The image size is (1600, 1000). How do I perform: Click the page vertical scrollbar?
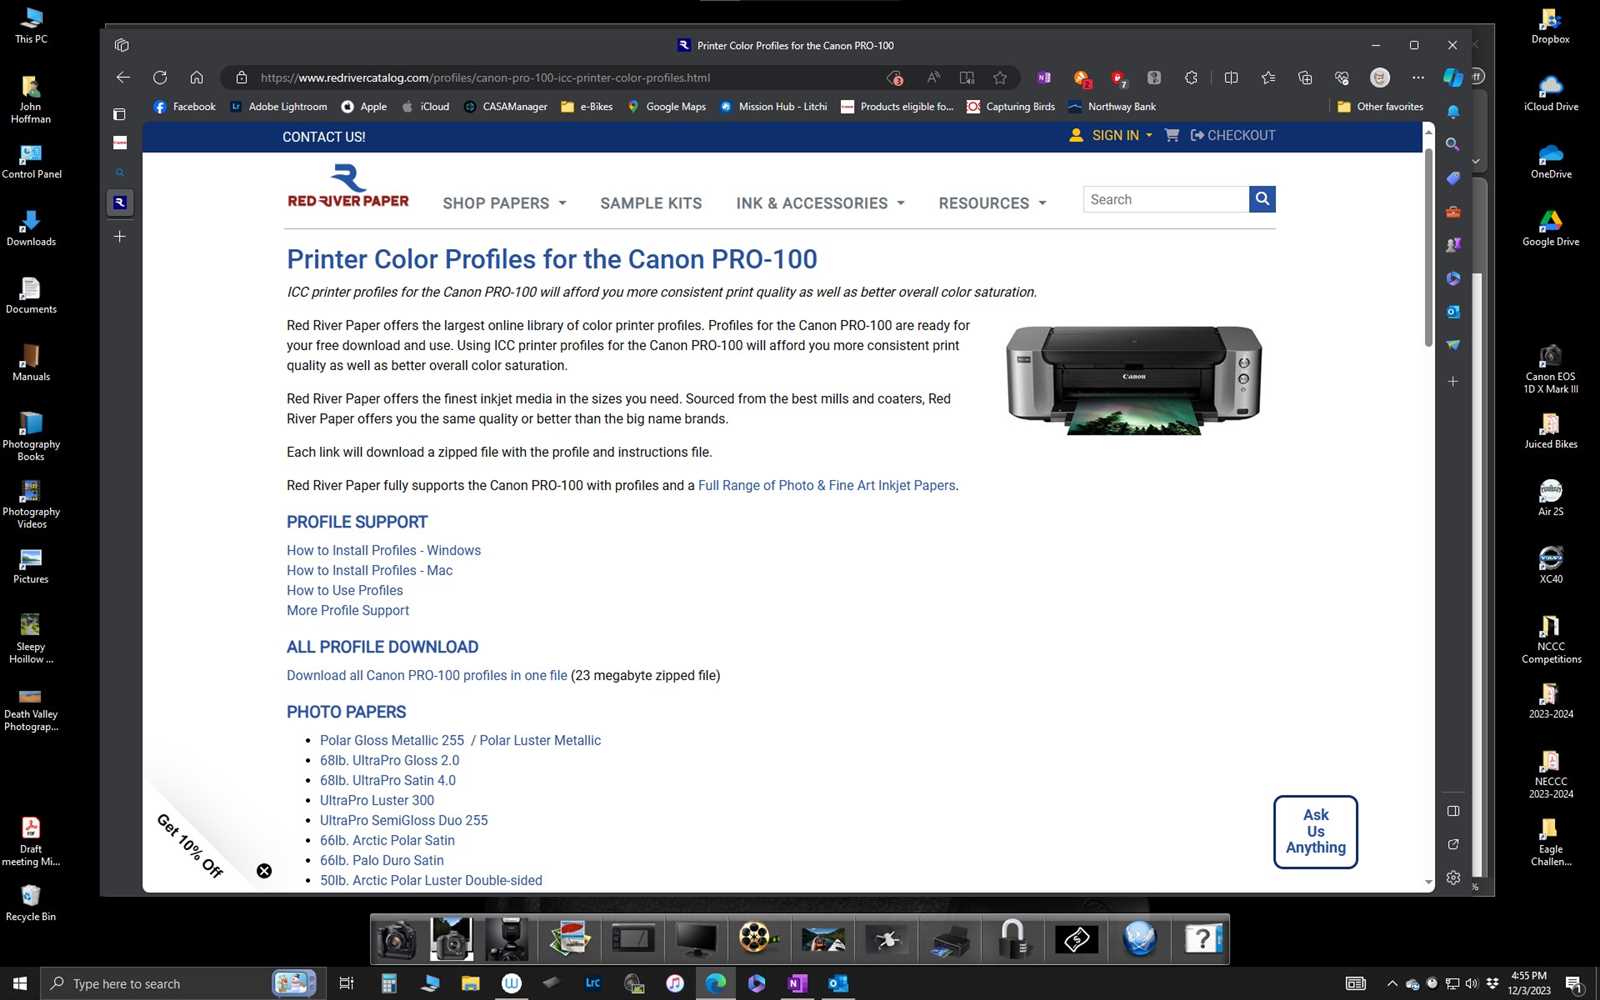(1428, 249)
